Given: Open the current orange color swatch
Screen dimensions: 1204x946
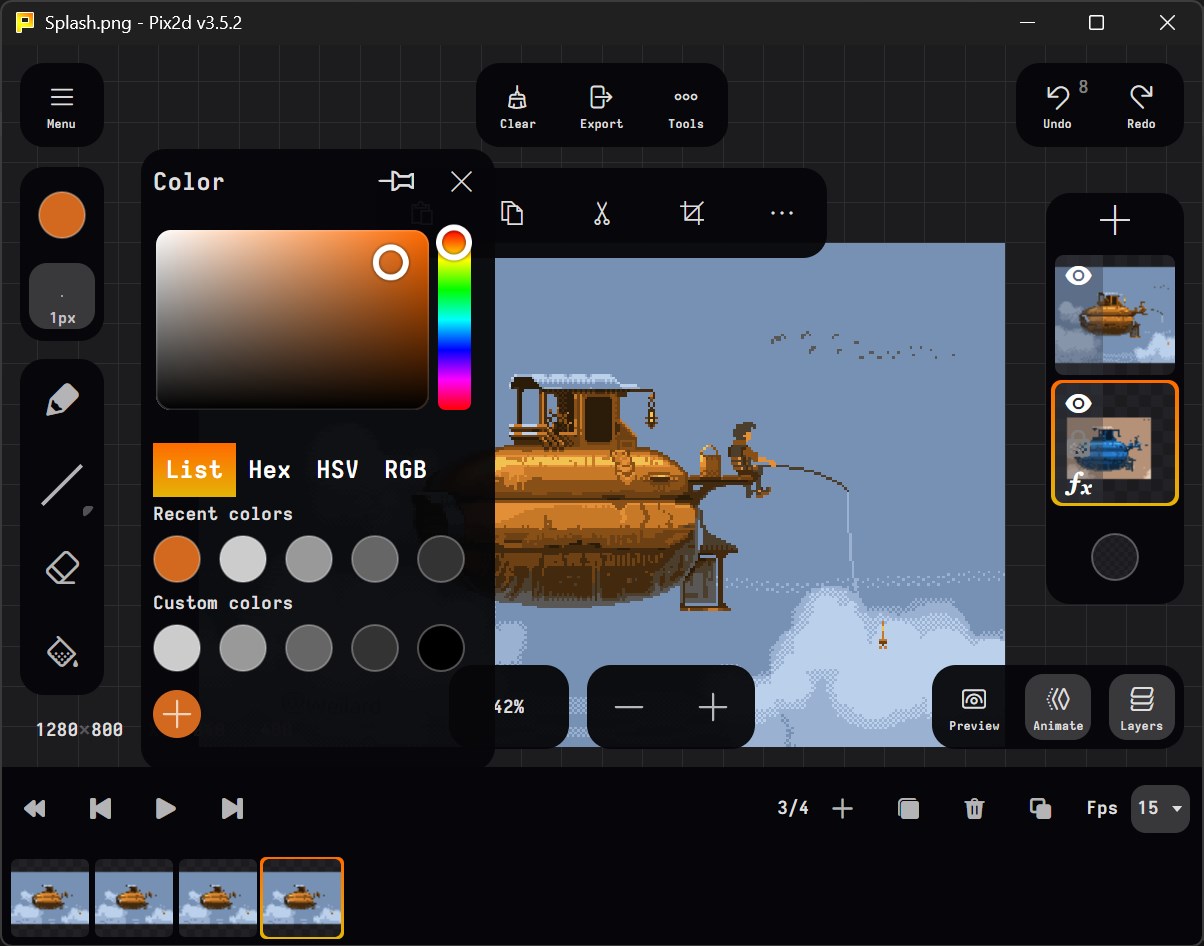Looking at the screenshot, I should pyautogui.click(x=62, y=215).
